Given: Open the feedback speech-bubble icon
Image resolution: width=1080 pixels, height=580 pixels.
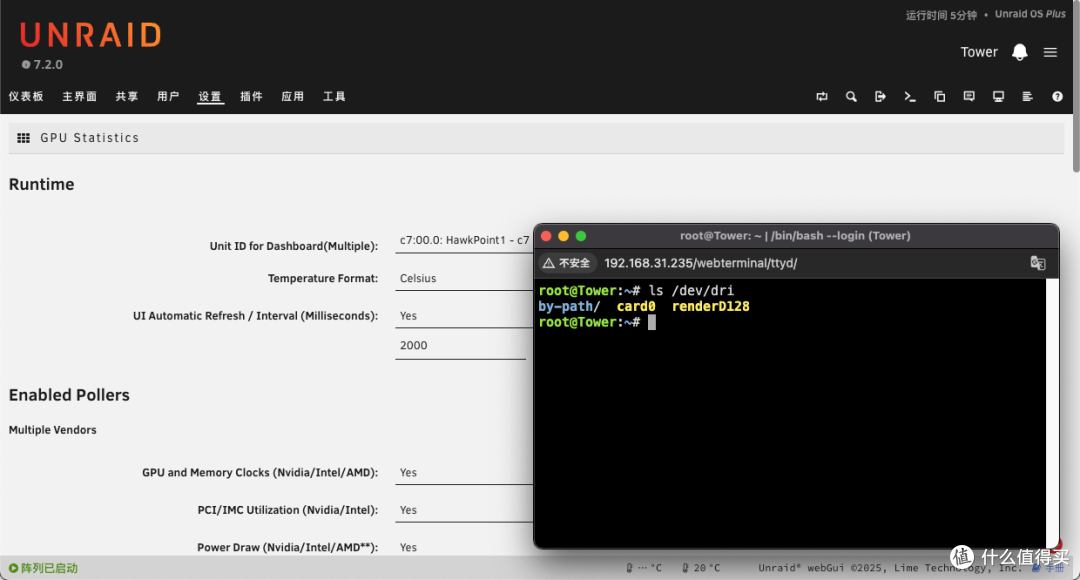Looking at the screenshot, I should pyautogui.click(x=969, y=96).
